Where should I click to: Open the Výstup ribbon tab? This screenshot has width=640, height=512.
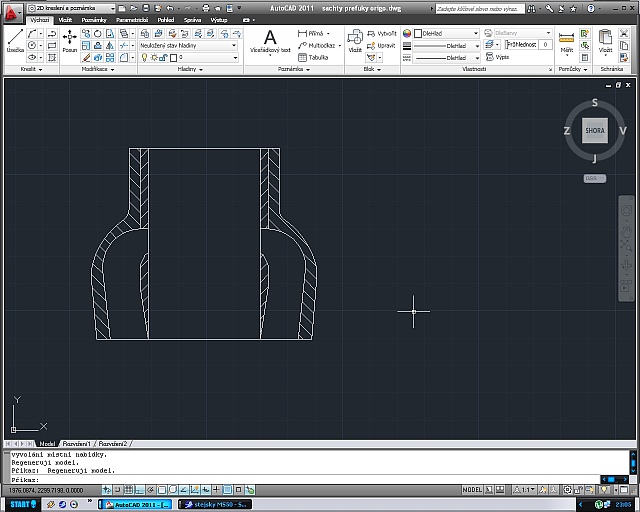(219, 20)
